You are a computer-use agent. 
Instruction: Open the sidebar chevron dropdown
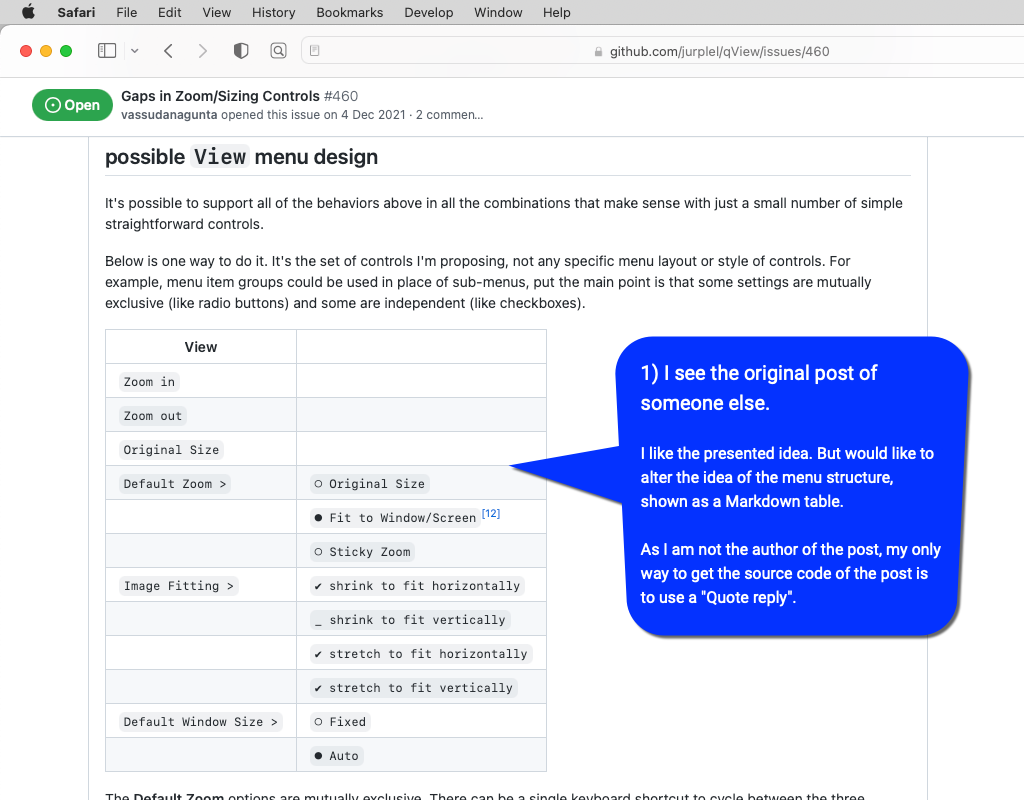pyautogui.click(x=134, y=50)
